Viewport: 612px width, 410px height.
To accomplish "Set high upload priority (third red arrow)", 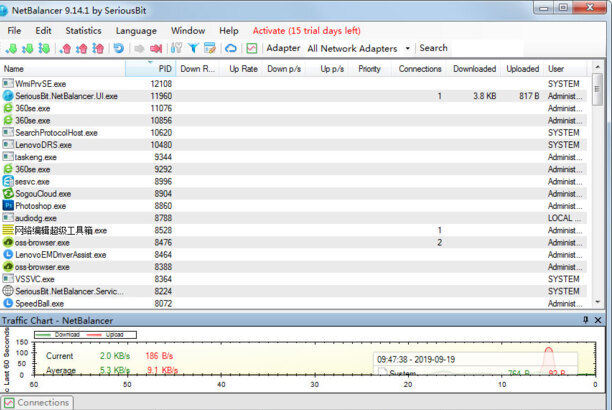I will pos(98,48).
